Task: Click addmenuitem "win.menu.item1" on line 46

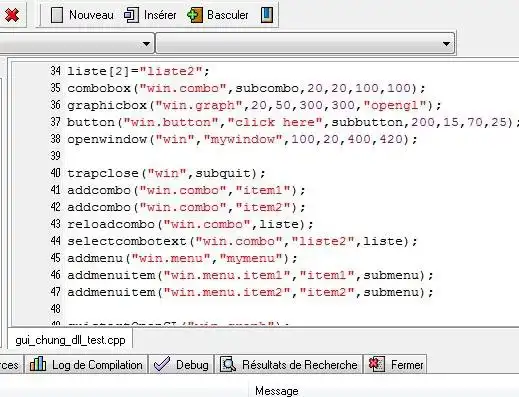Action: click(250, 275)
